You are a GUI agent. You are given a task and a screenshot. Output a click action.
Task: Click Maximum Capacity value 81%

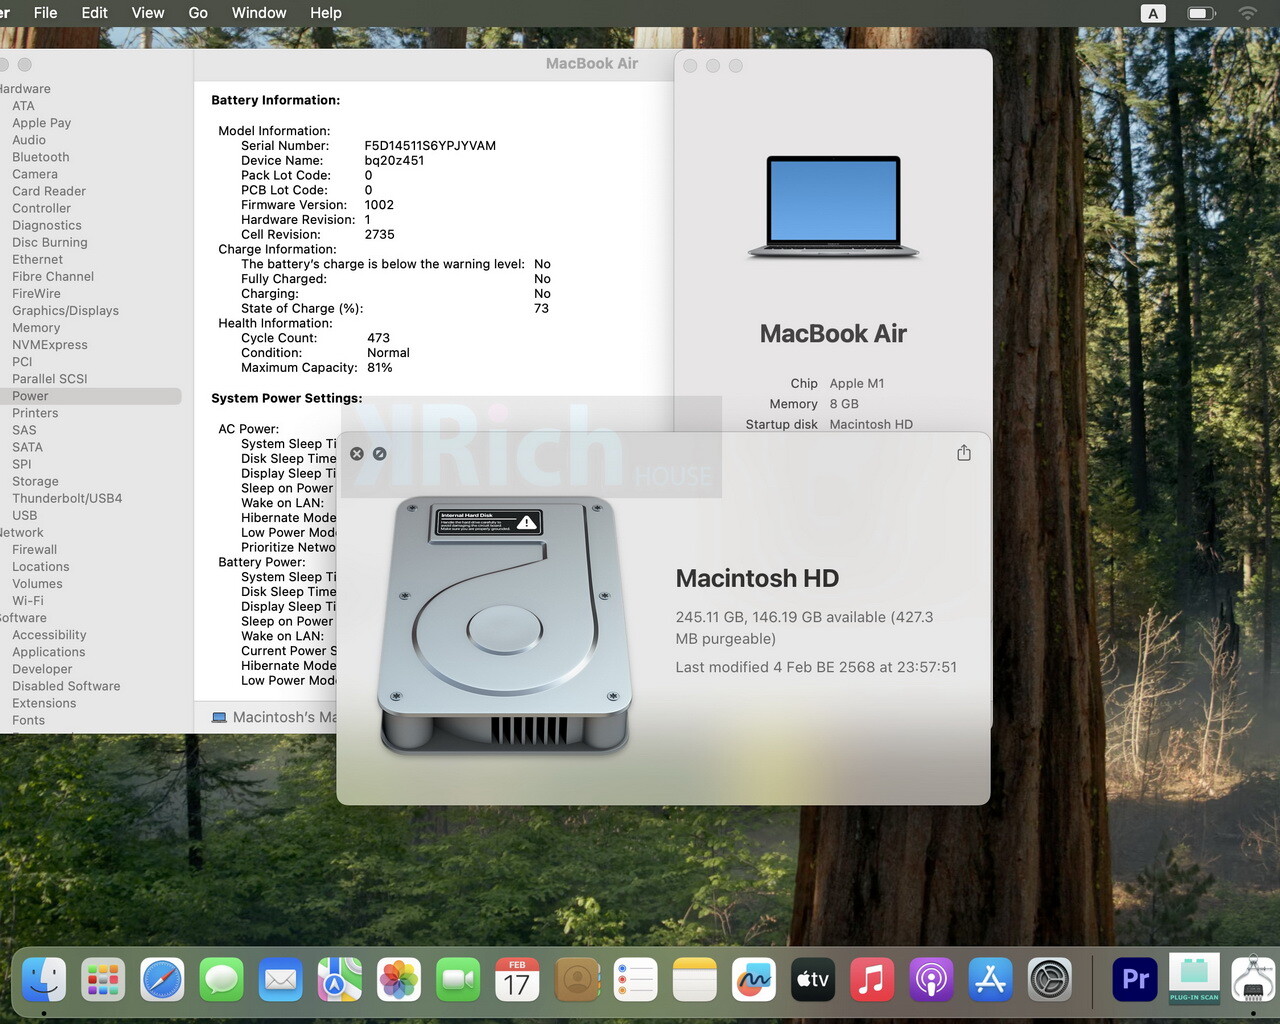[x=380, y=368]
